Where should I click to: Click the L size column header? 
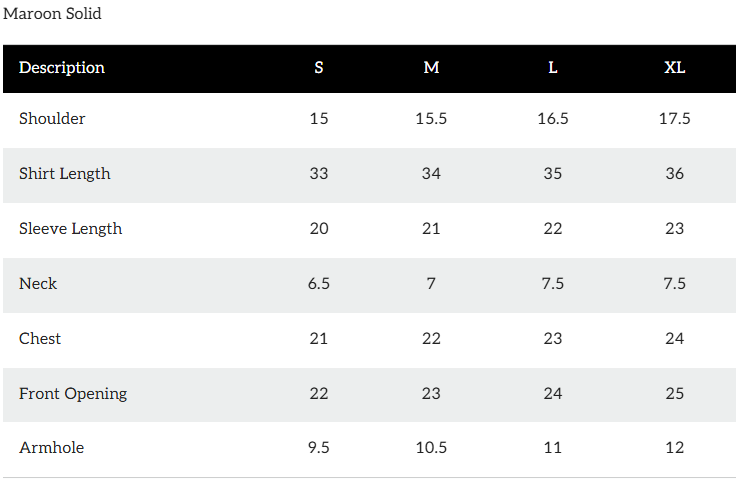[553, 68]
